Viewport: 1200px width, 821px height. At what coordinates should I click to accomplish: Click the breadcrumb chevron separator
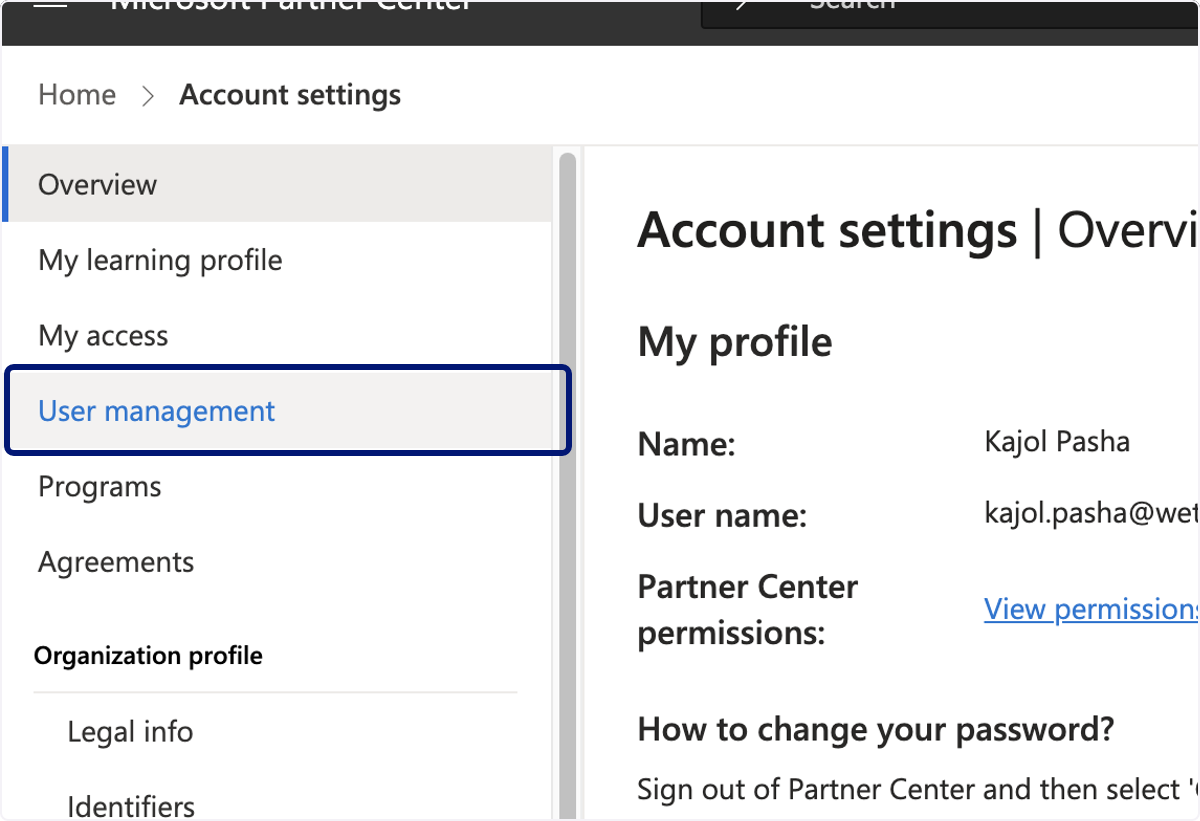(148, 96)
